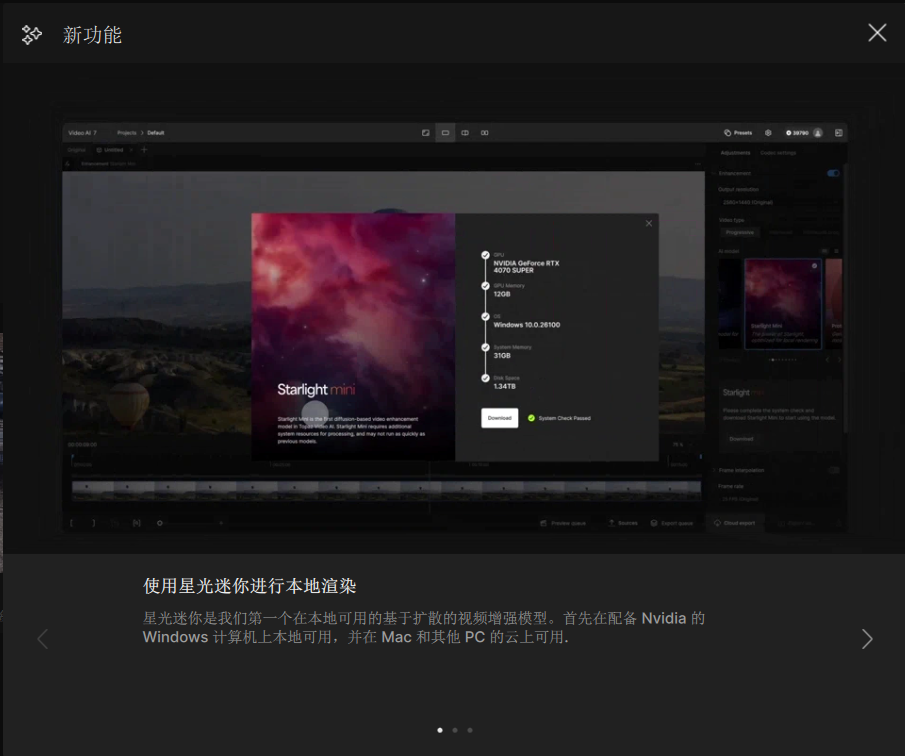Click the Cloud export icon button
Viewport: 905px width, 756px height.
[717, 523]
